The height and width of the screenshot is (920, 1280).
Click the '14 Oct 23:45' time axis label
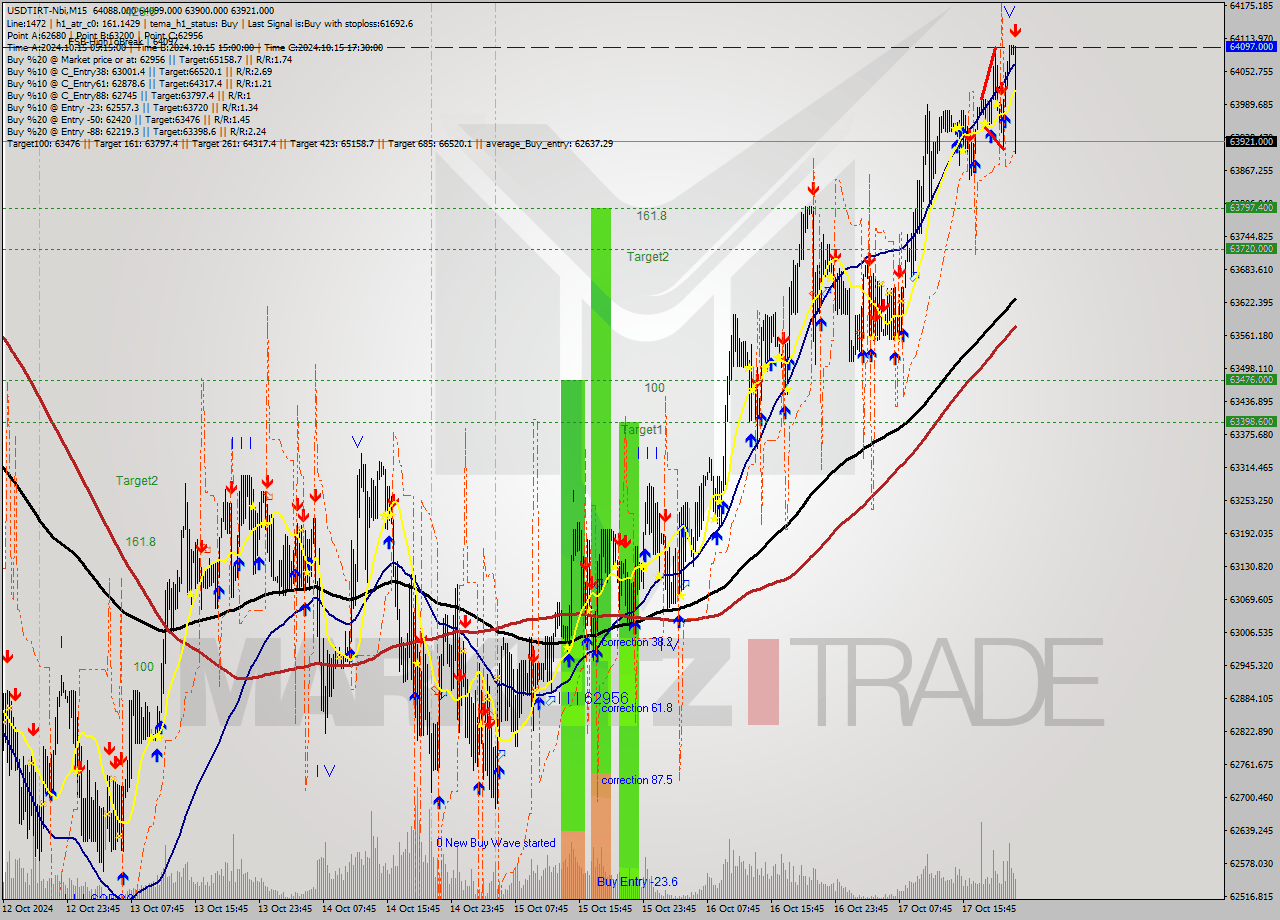476,909
